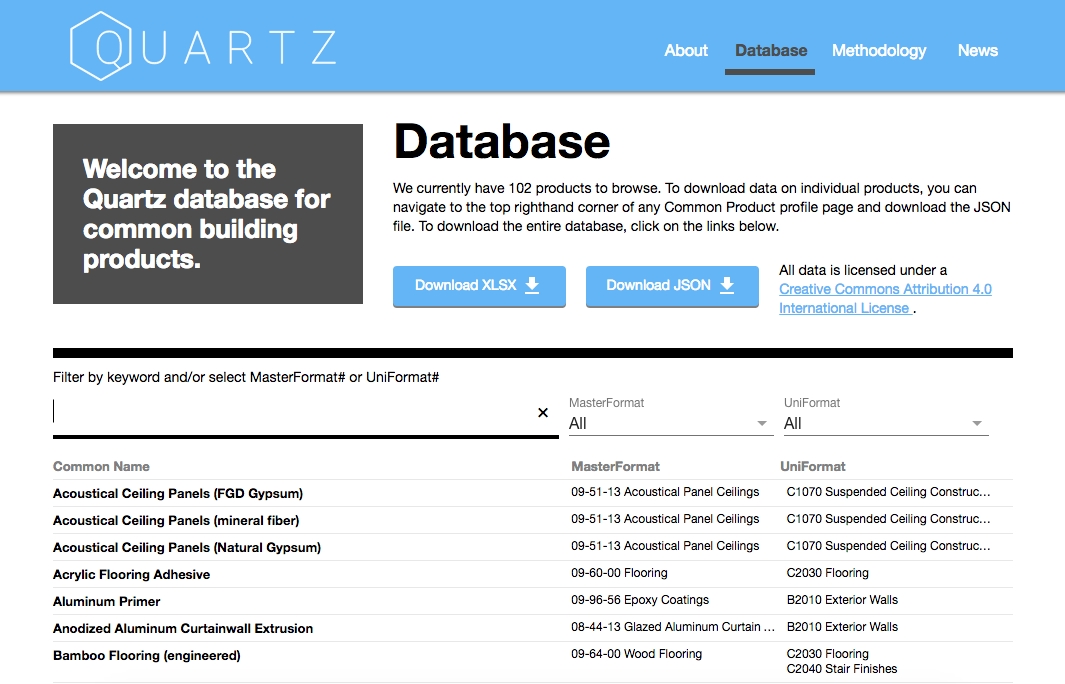The image size is (1065, 684).
Task: Open Bamboo Flooring (engineered) product
Action: tap(147, 655)
